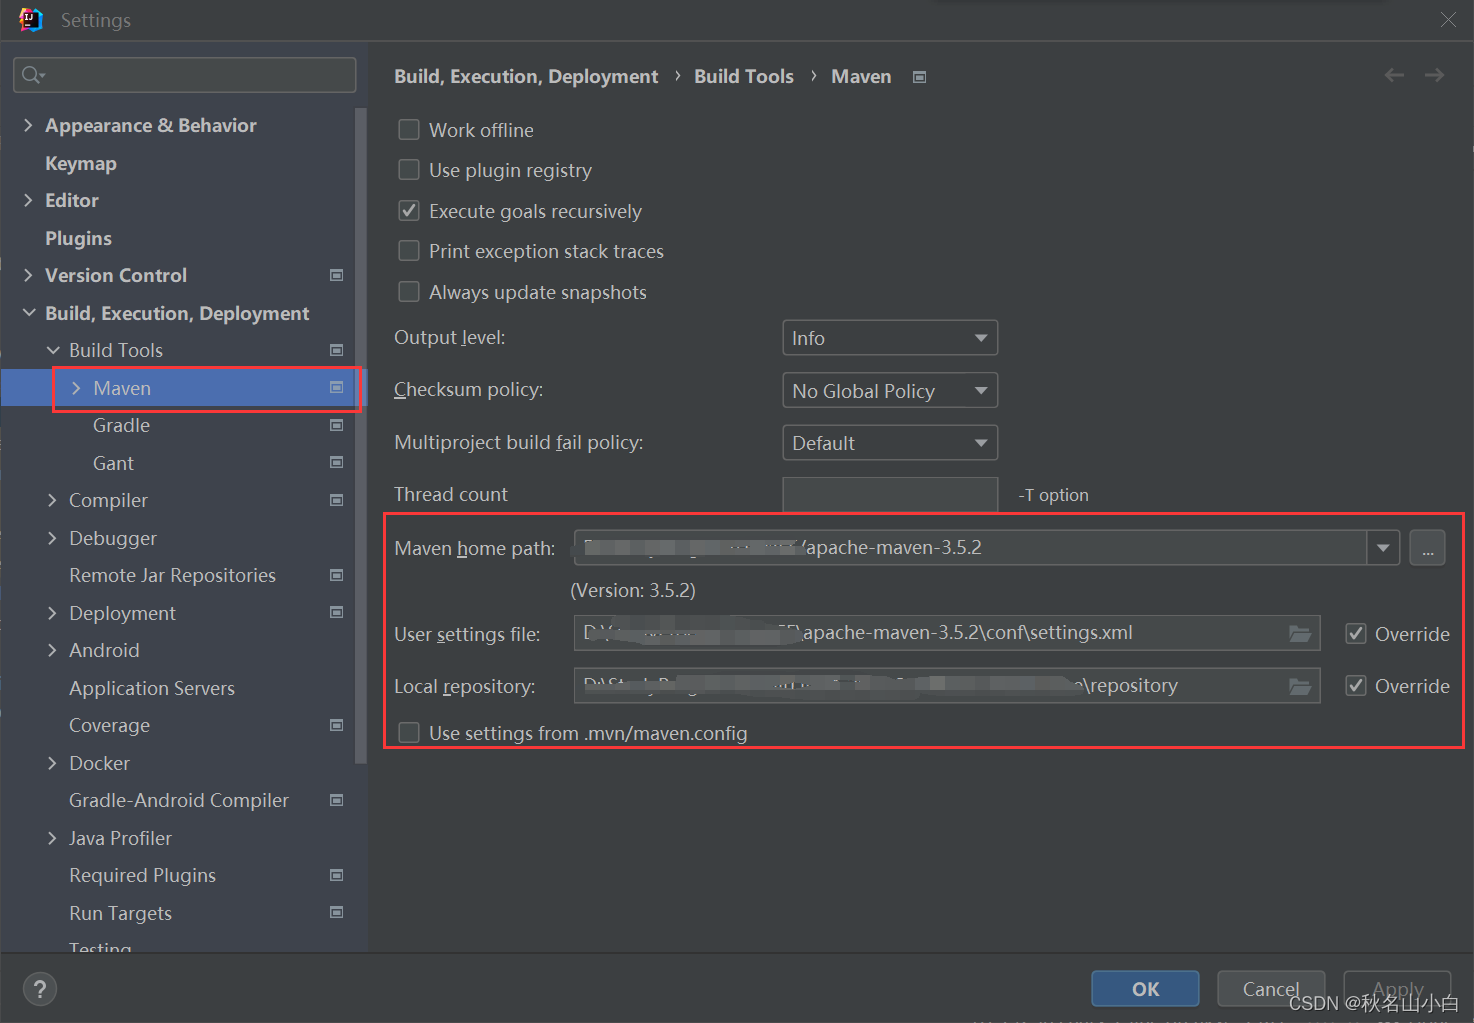The image size is (1474, 1023).
Task: Toggle Override for User settings file
Action: pyautogui.click(x=1356, y=634)
